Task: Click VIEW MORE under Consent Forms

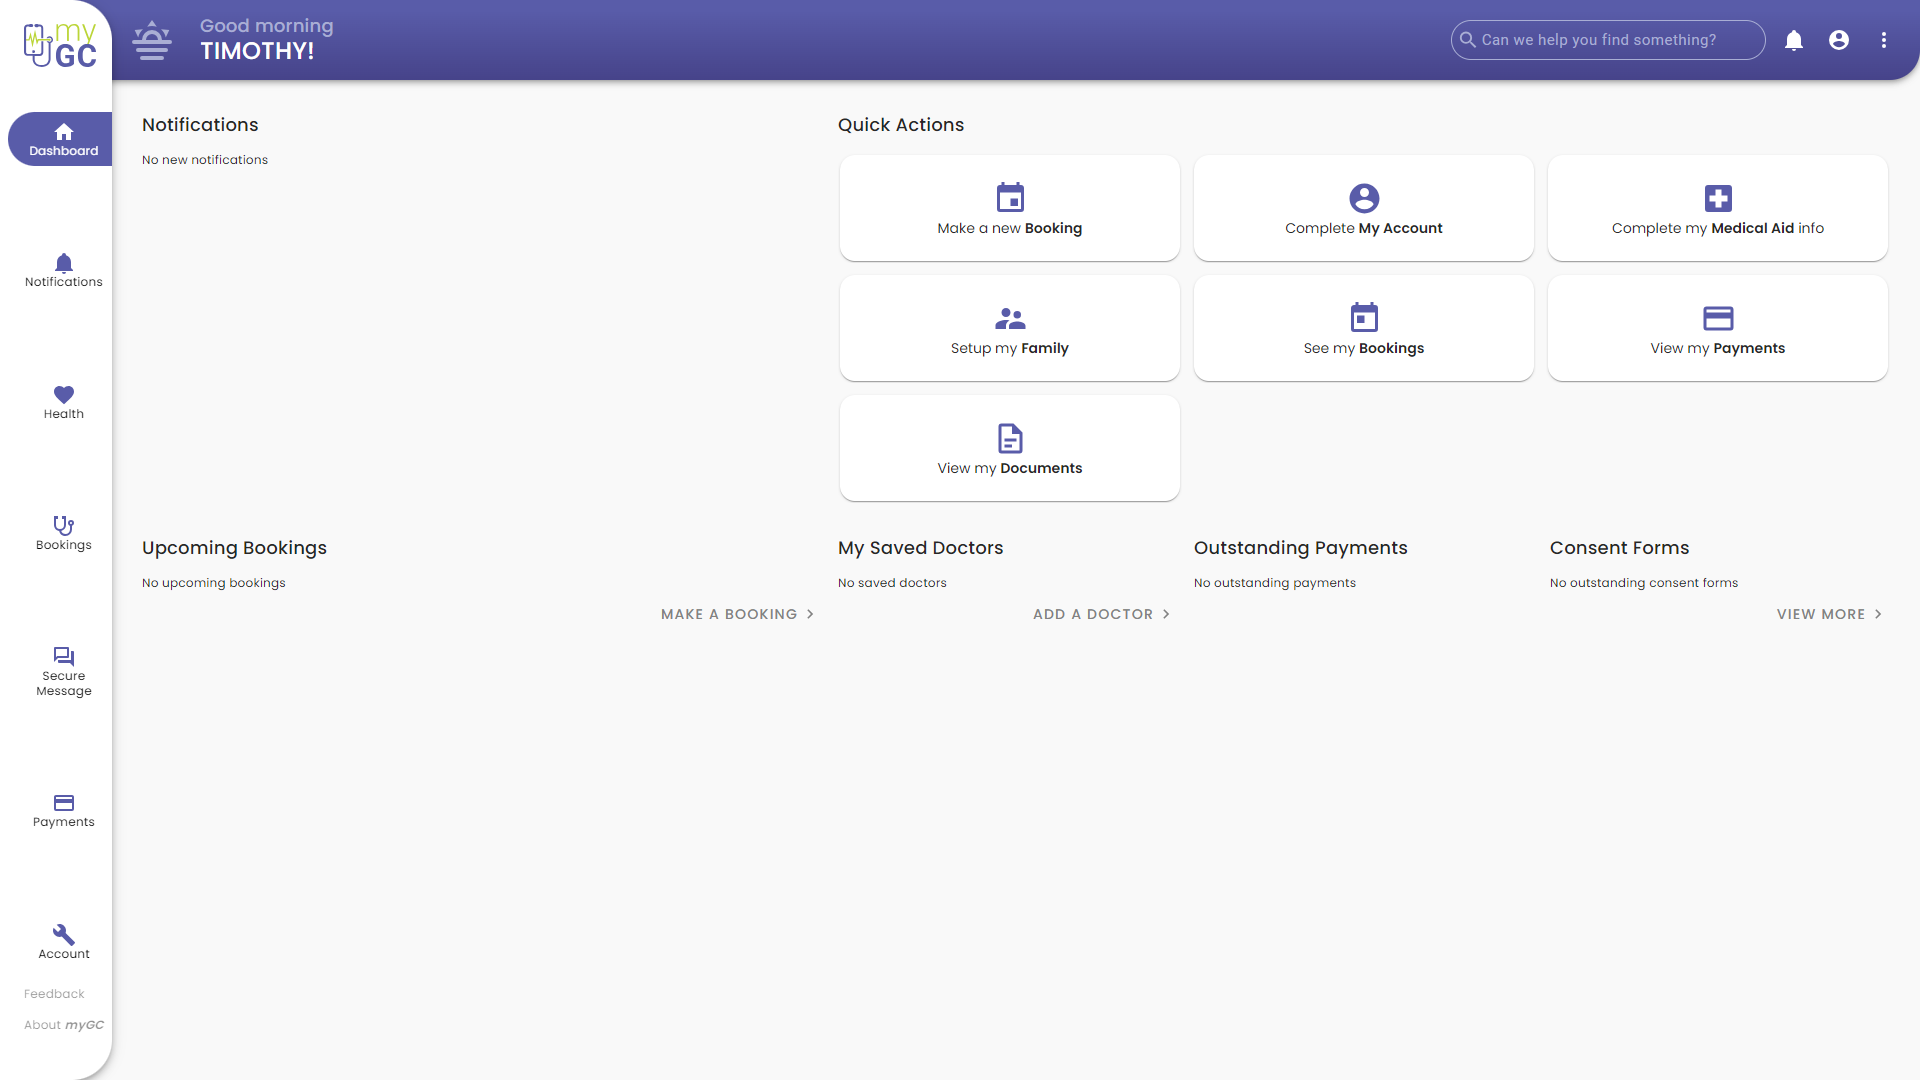Action: [1829, 614]
